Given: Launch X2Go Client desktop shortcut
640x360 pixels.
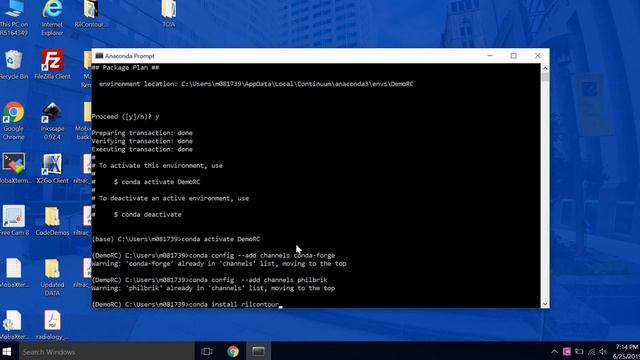Looking at the screenshot, I should (x=52, y=168).
